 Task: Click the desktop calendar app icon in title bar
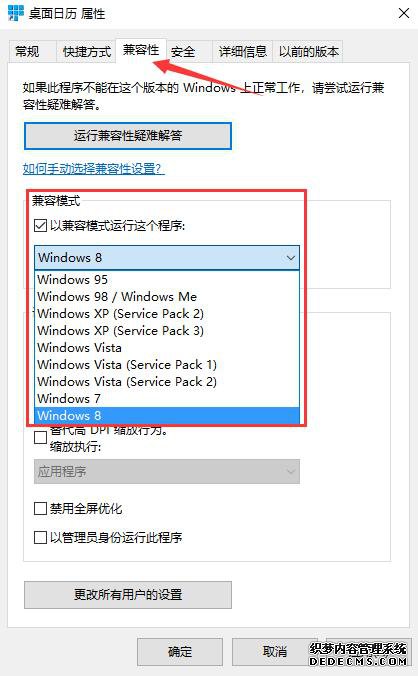16,13
